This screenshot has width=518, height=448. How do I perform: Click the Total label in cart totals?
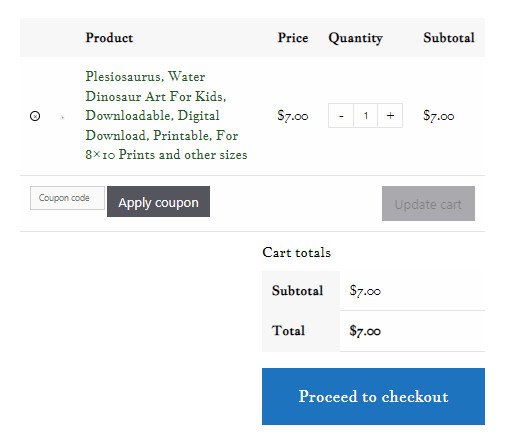288,331
